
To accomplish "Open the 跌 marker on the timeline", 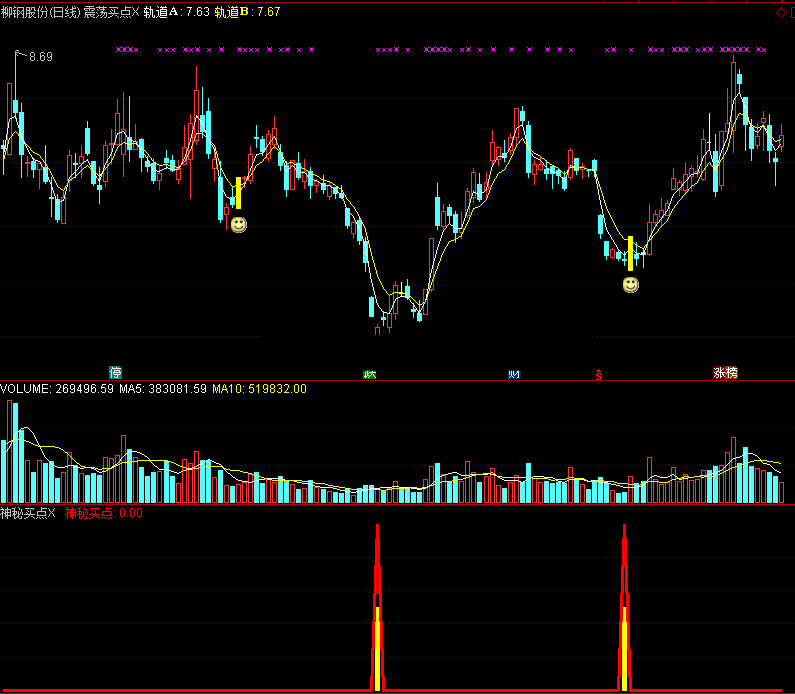I will tap(370, 373).
